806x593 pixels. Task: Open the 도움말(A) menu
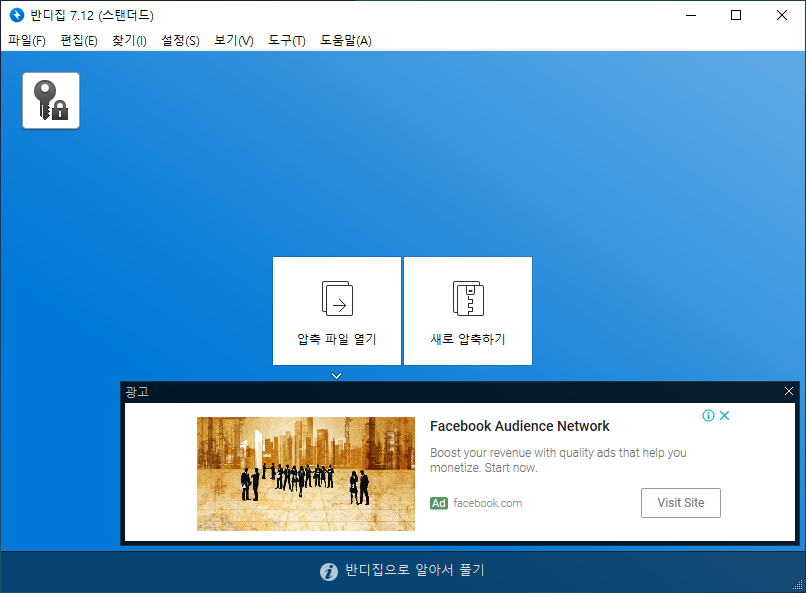point(346,41)
